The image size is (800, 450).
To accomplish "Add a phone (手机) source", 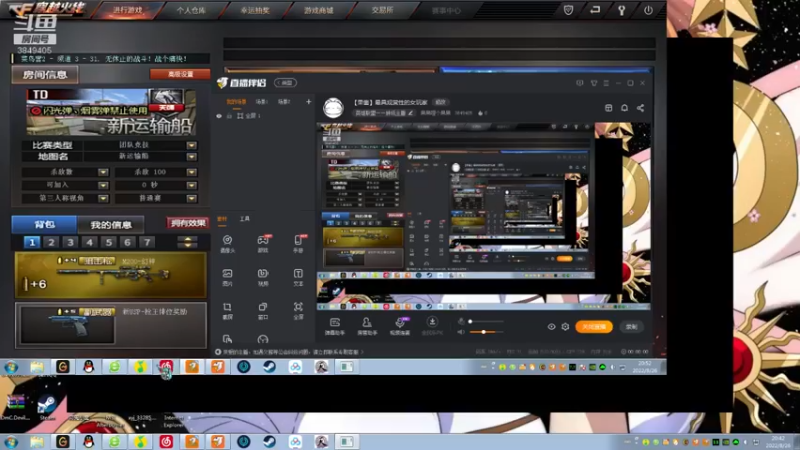I will (298, 243).
